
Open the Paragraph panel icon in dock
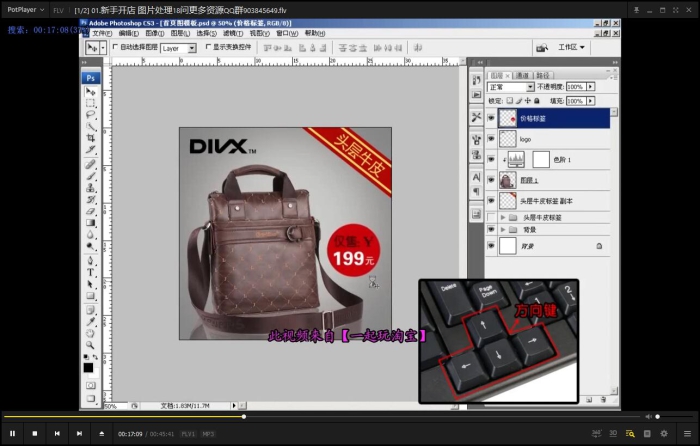click(476, 192)
